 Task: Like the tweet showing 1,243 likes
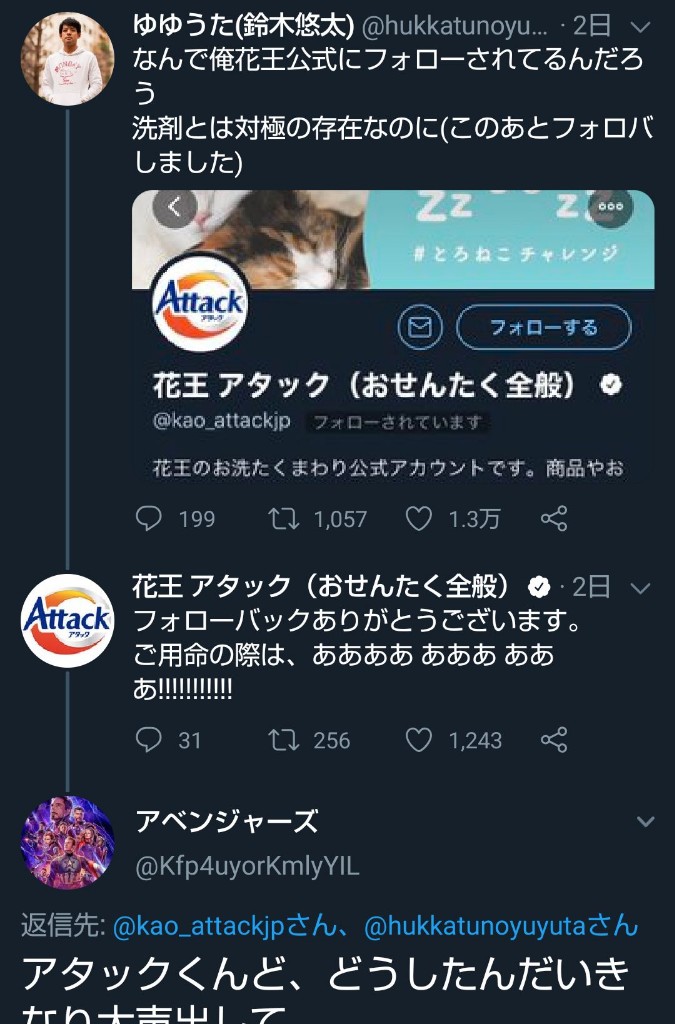click(x=418, y=740)
